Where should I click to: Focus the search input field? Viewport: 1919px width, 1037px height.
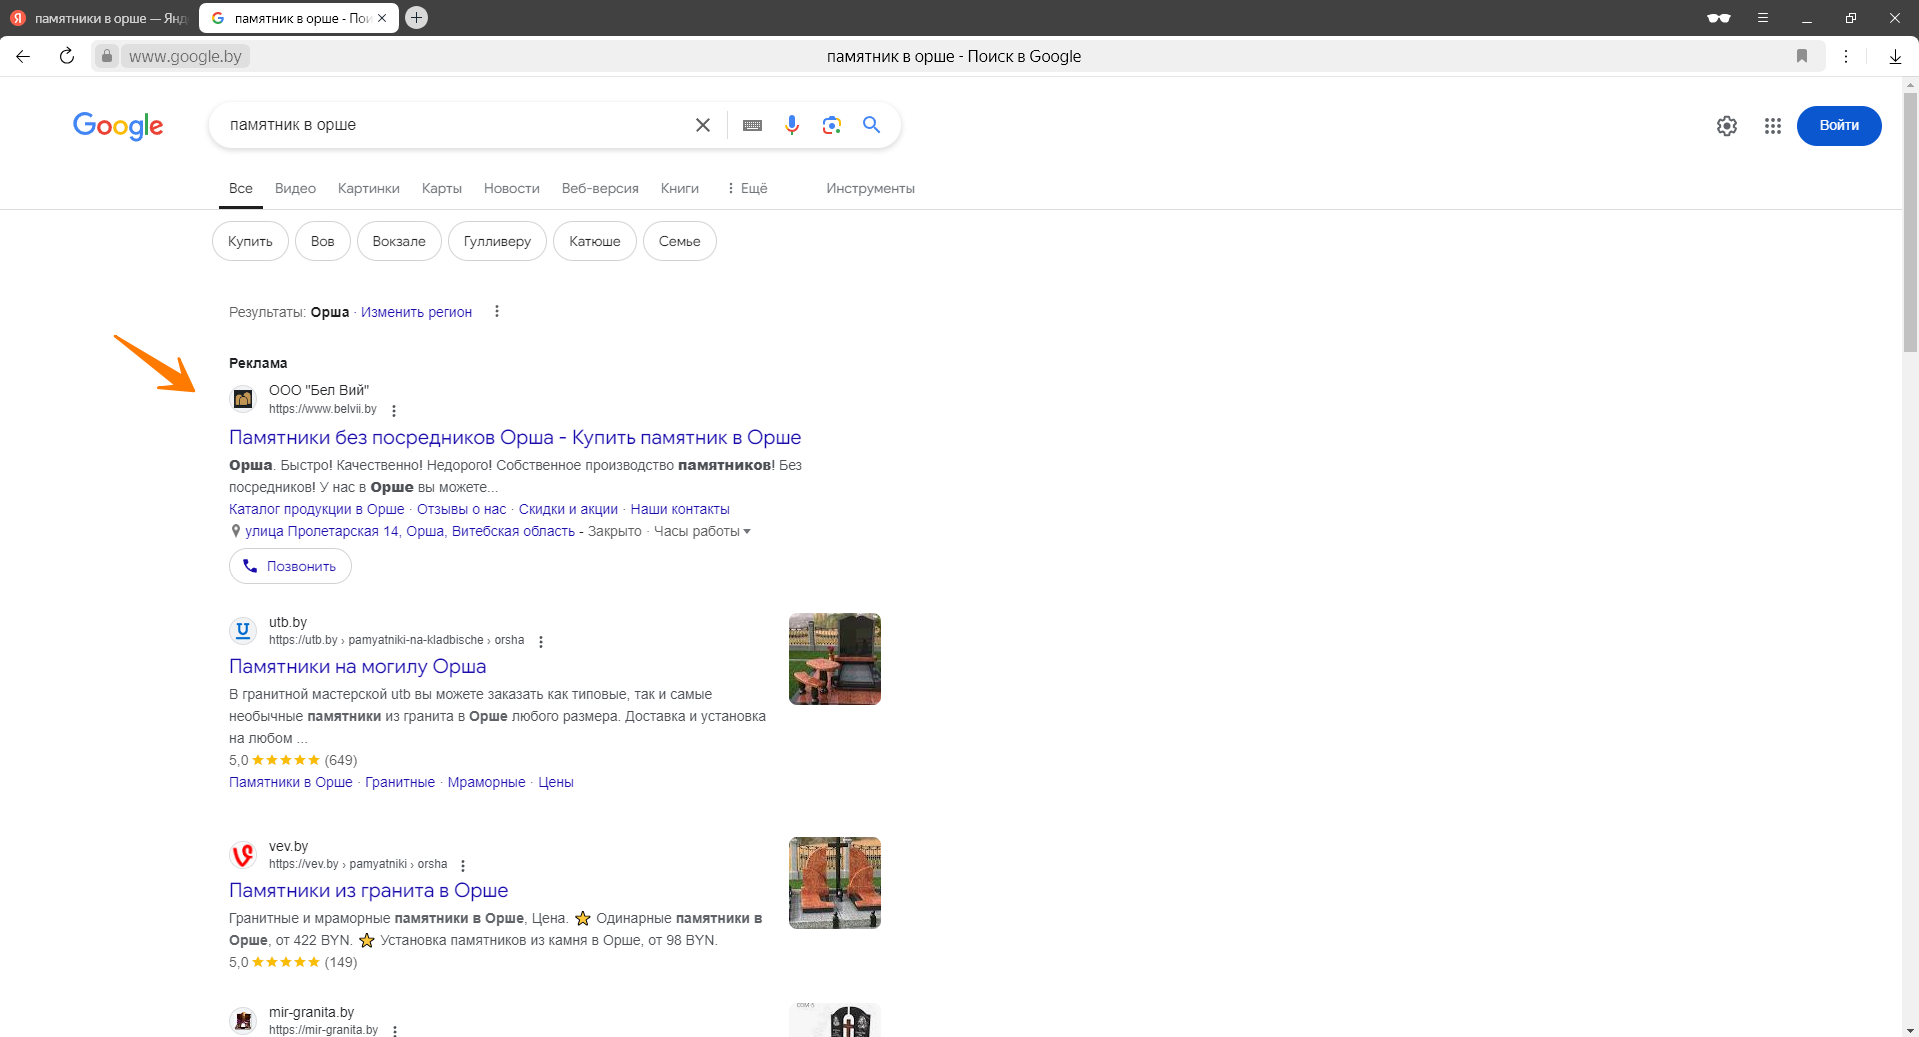tap(455, 125)
